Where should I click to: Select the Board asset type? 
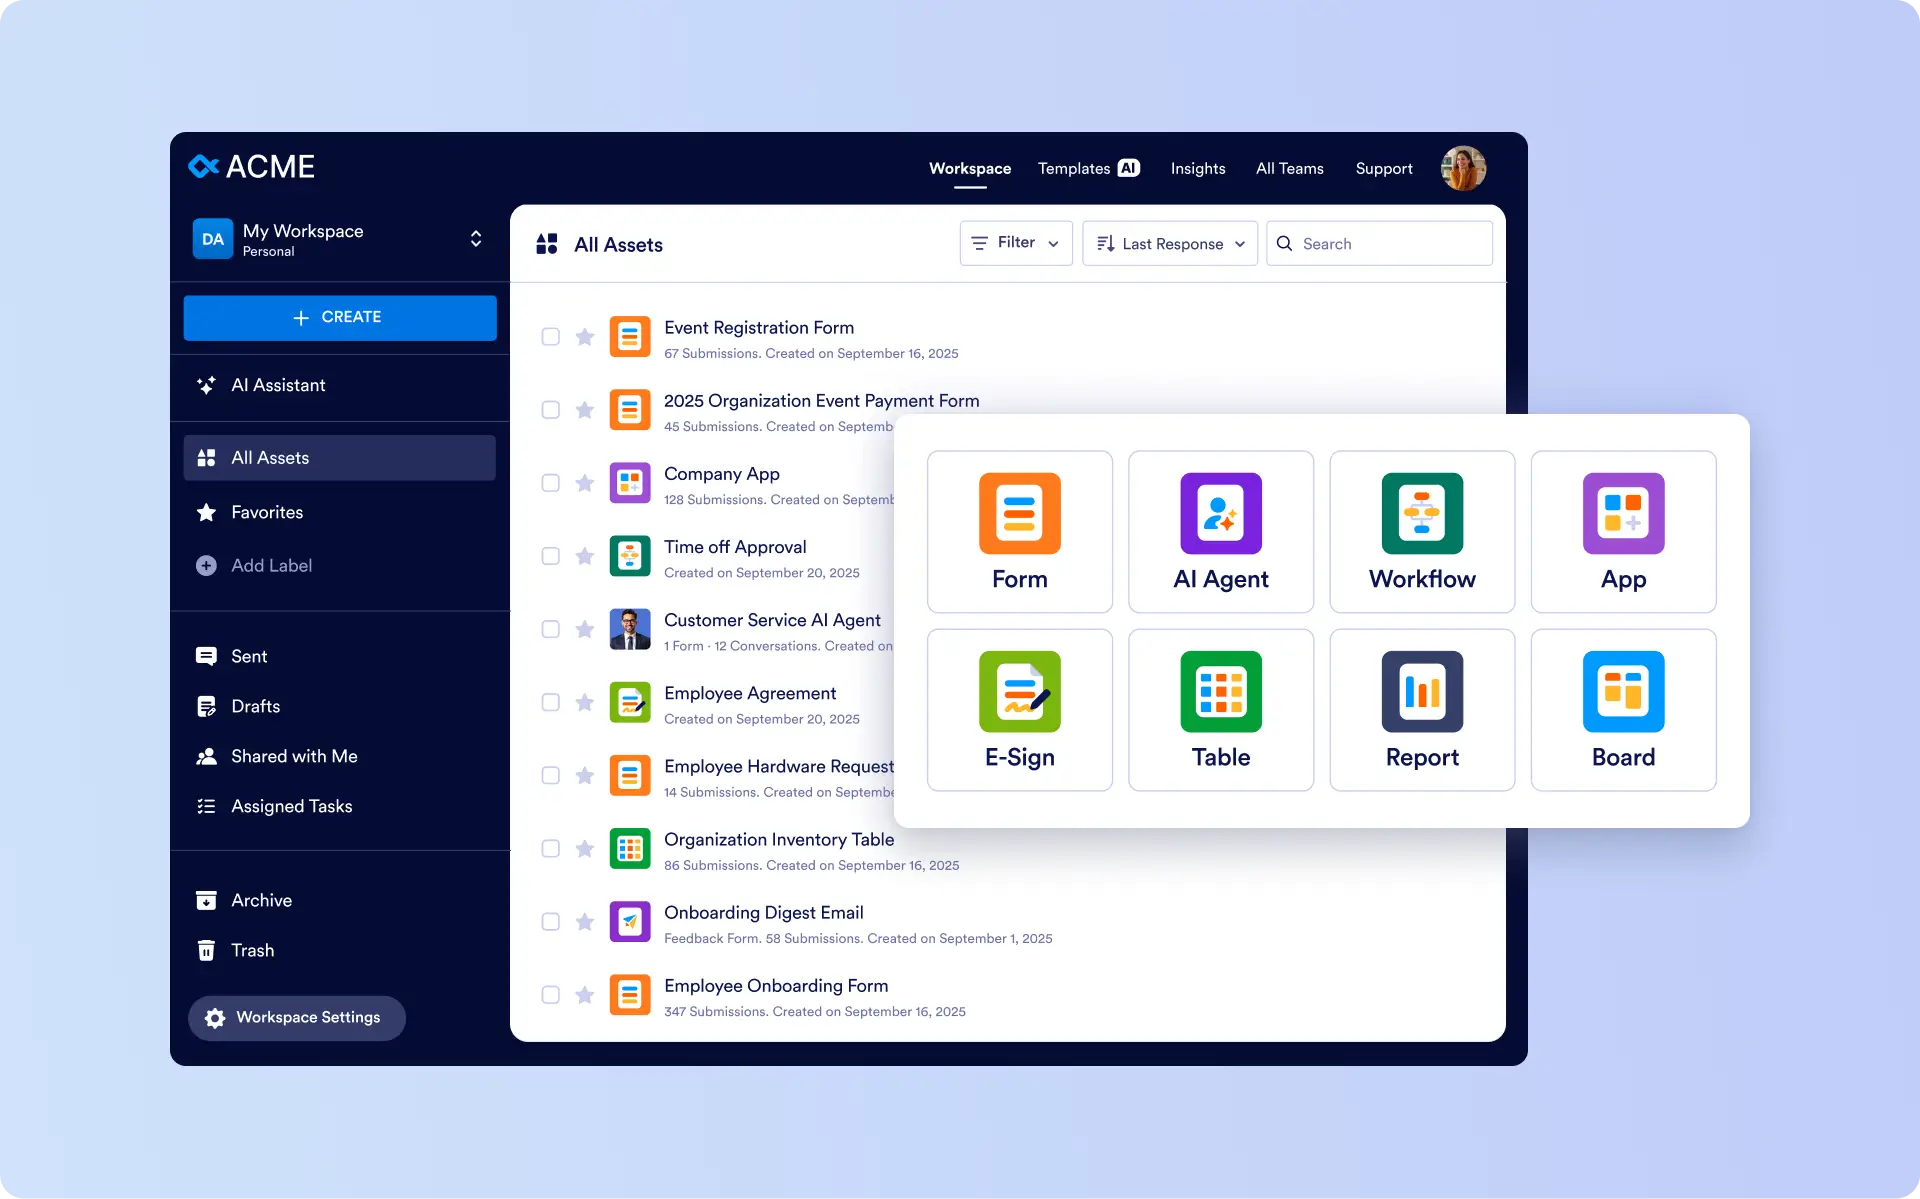pos(1623,709)
